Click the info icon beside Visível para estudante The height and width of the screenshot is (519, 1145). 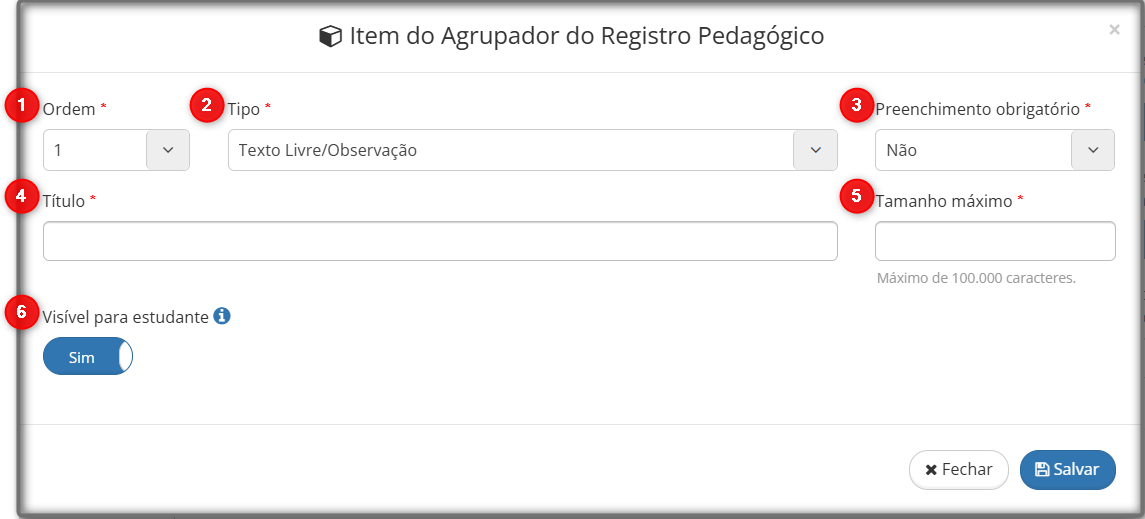[222, 316]
